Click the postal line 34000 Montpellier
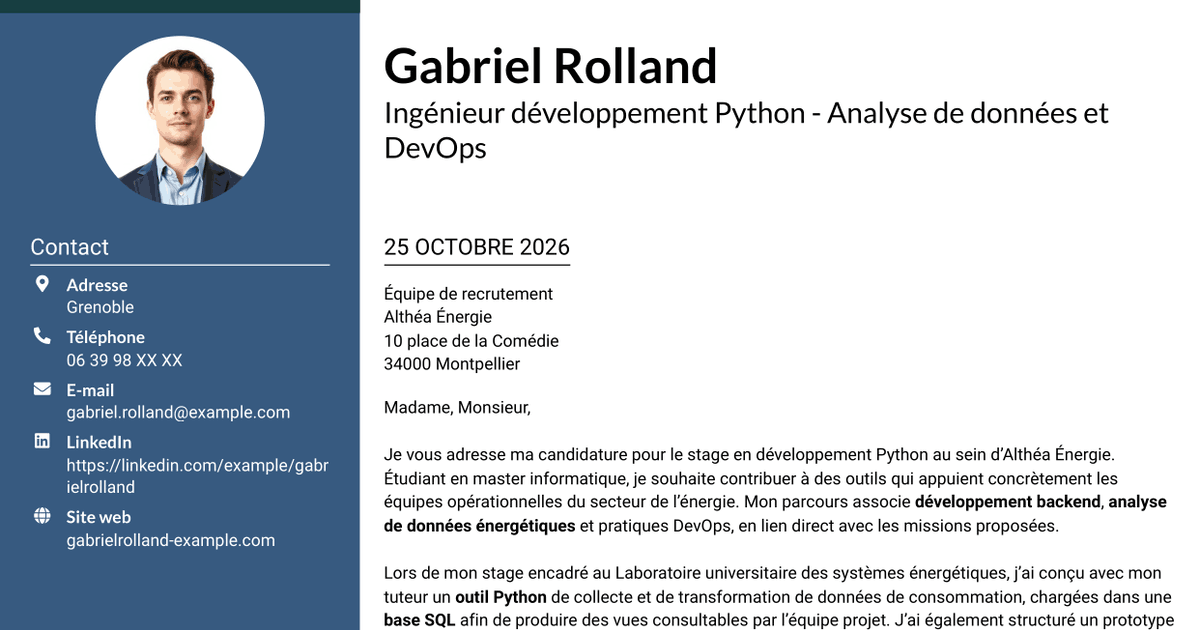The image size is (1200, 630). click(453, 364)
